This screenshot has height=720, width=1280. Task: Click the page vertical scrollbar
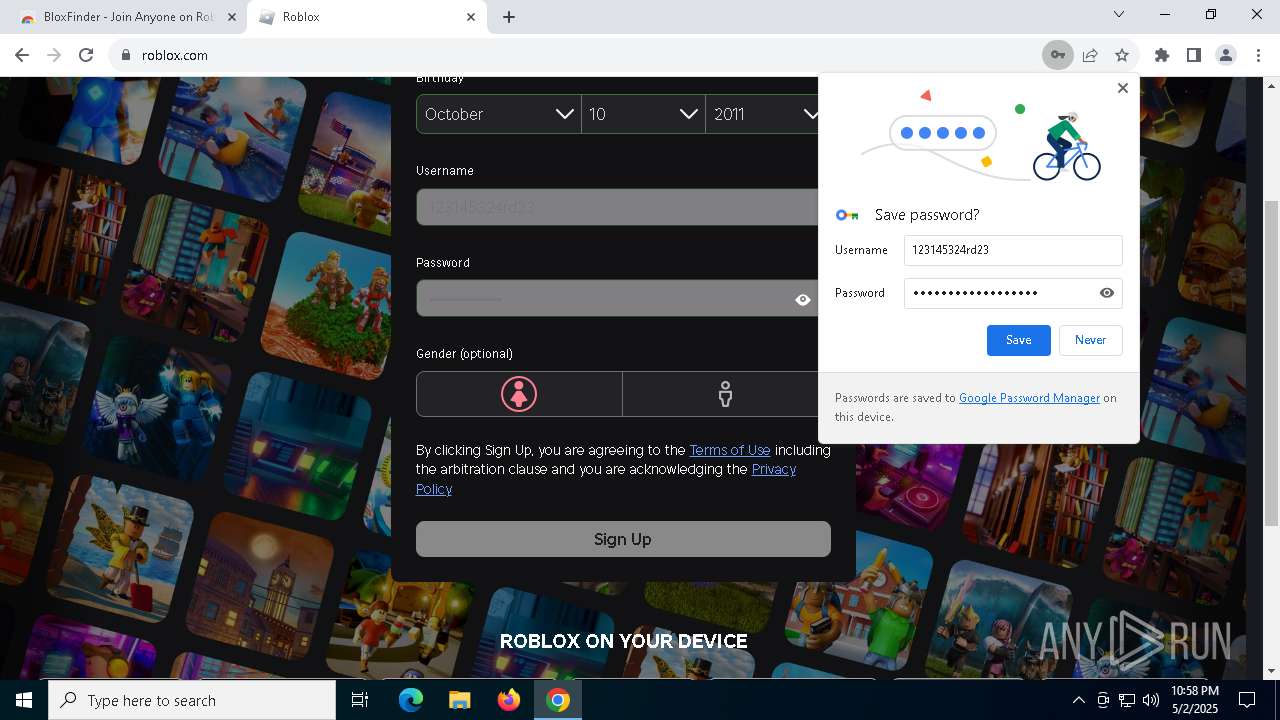coord(1271,362)
